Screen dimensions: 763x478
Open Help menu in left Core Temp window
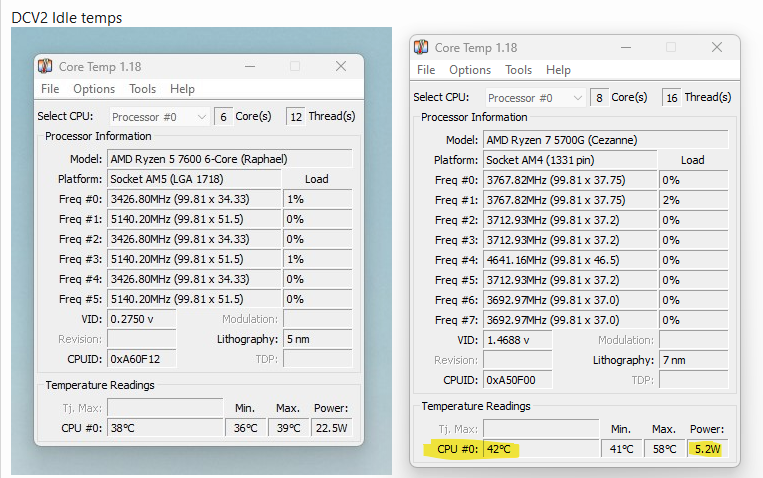(182, 89)
